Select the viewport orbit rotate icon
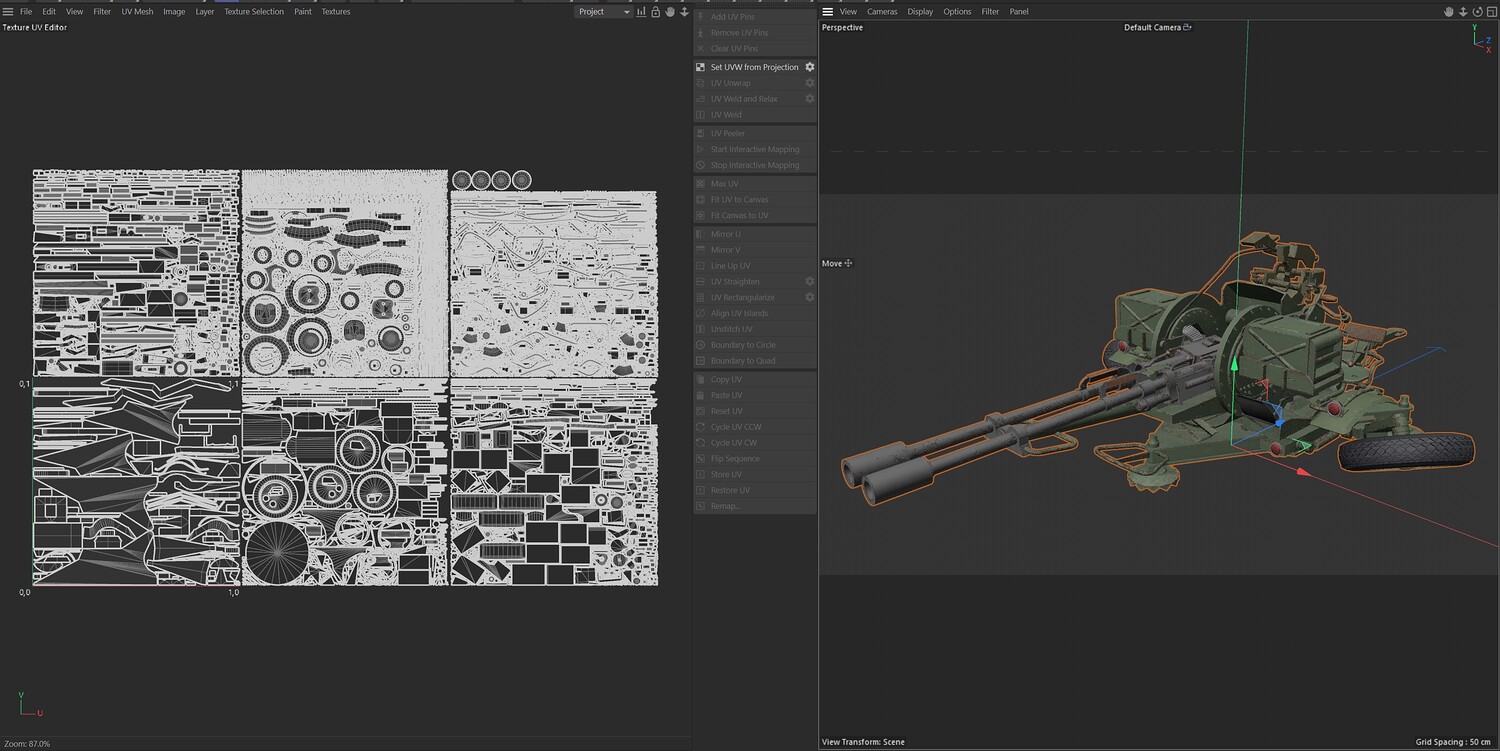The width and height of the screenshot is (1500, 751). [x=1477, y=12]
